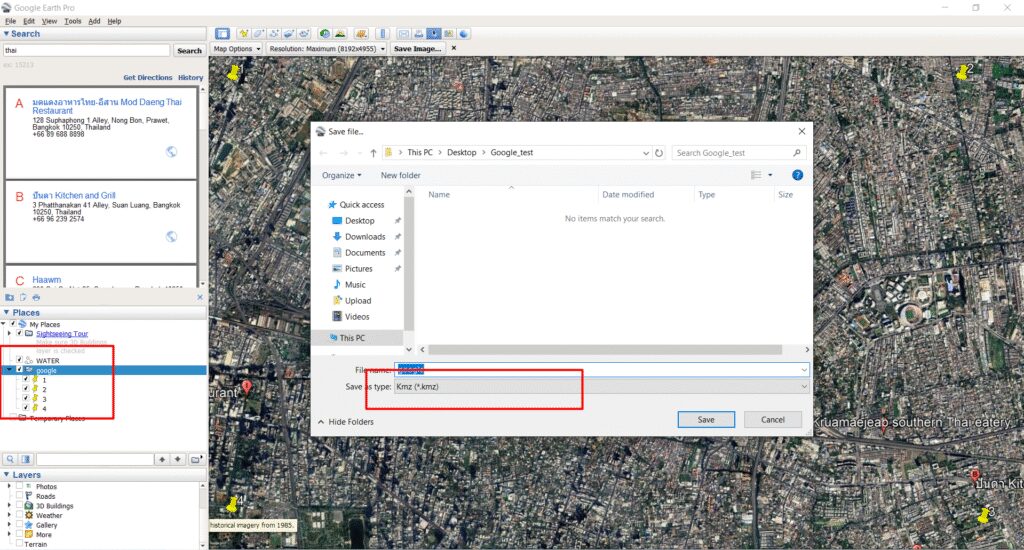
Task: Open the Map Options dropdown
Action: point(236,48)
